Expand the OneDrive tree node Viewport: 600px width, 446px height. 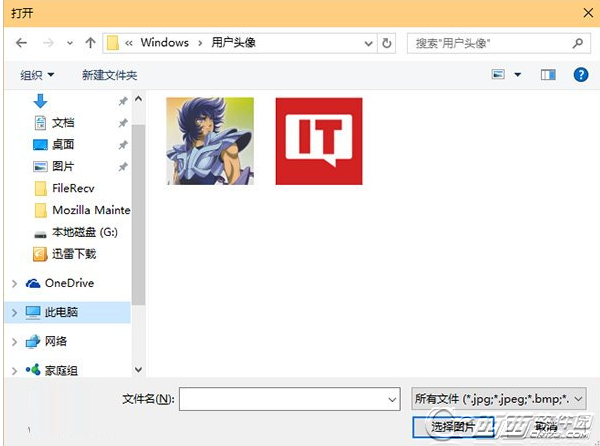pos(15,283)
